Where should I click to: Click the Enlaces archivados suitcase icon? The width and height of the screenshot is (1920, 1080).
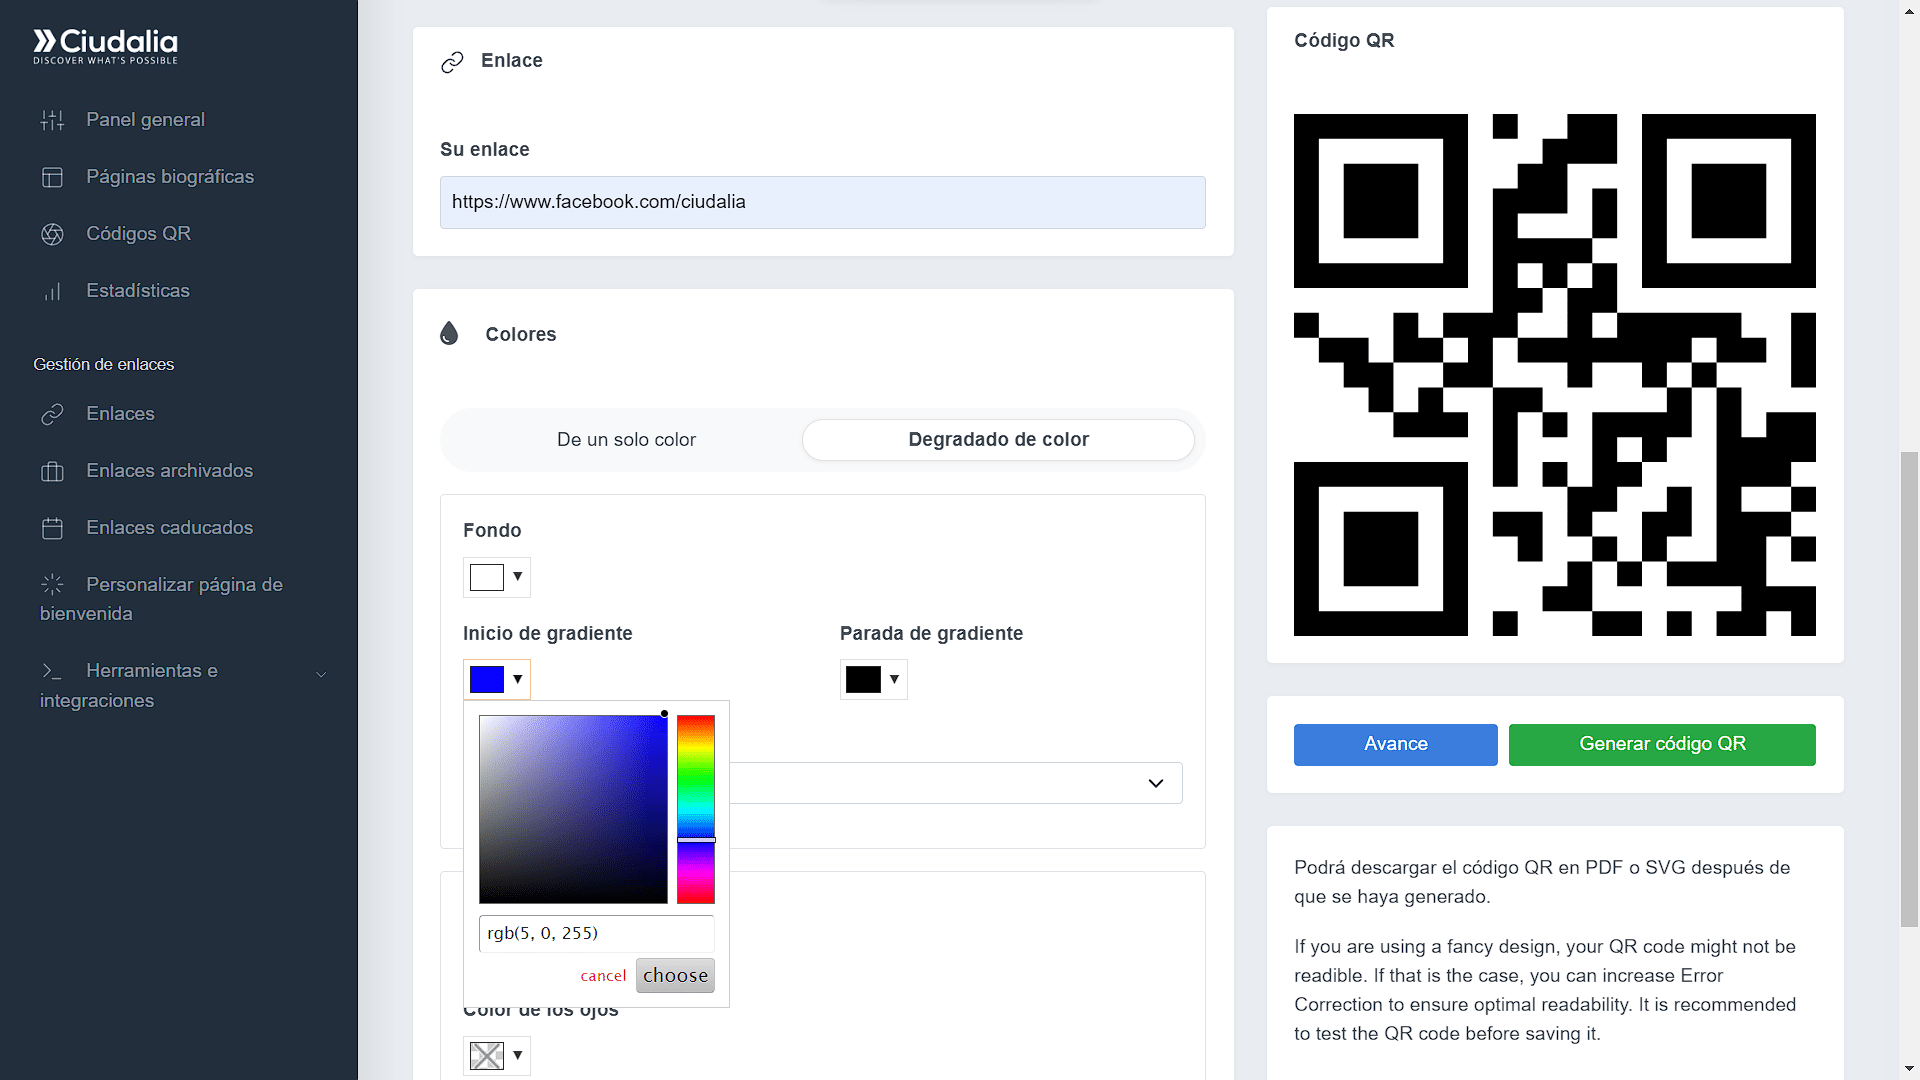tap(52, 471)
